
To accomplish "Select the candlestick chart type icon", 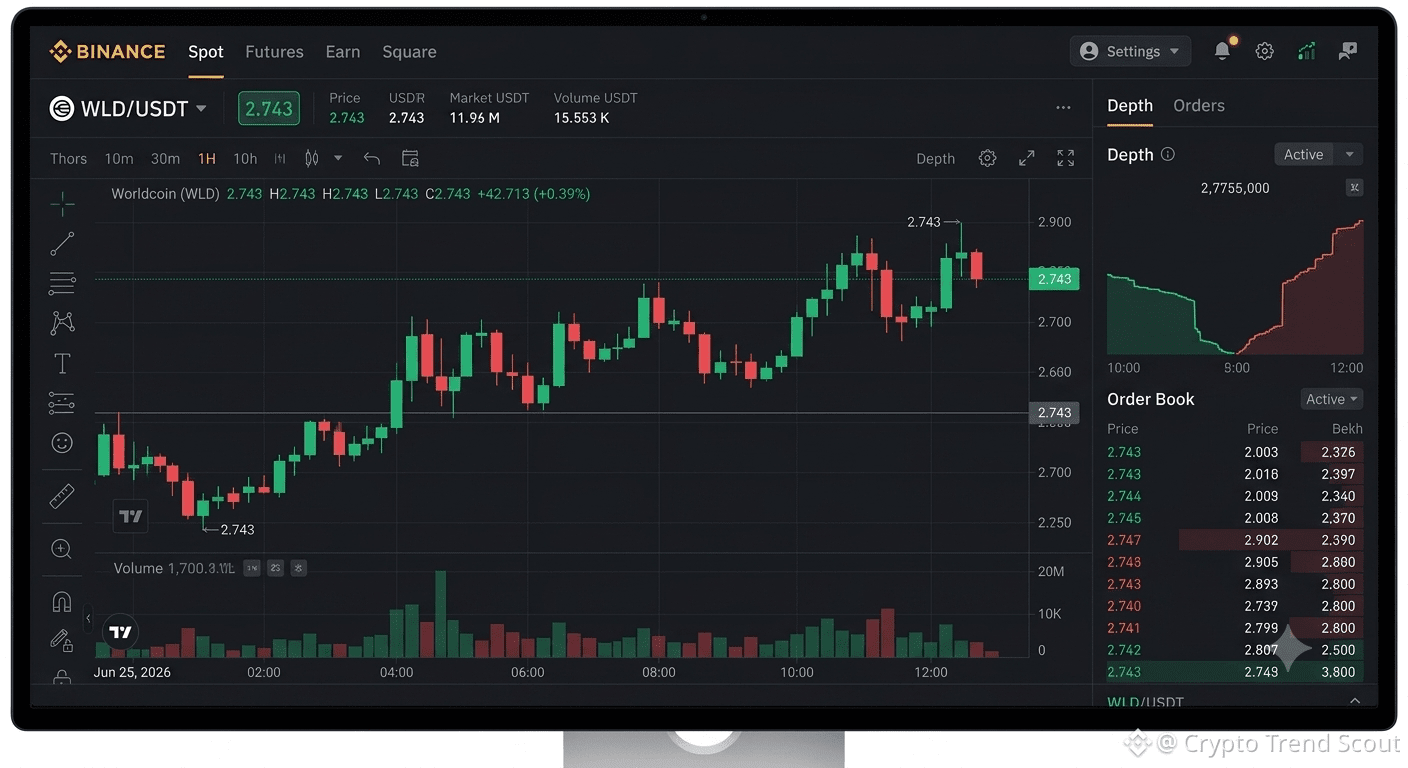I will (312, 158).
